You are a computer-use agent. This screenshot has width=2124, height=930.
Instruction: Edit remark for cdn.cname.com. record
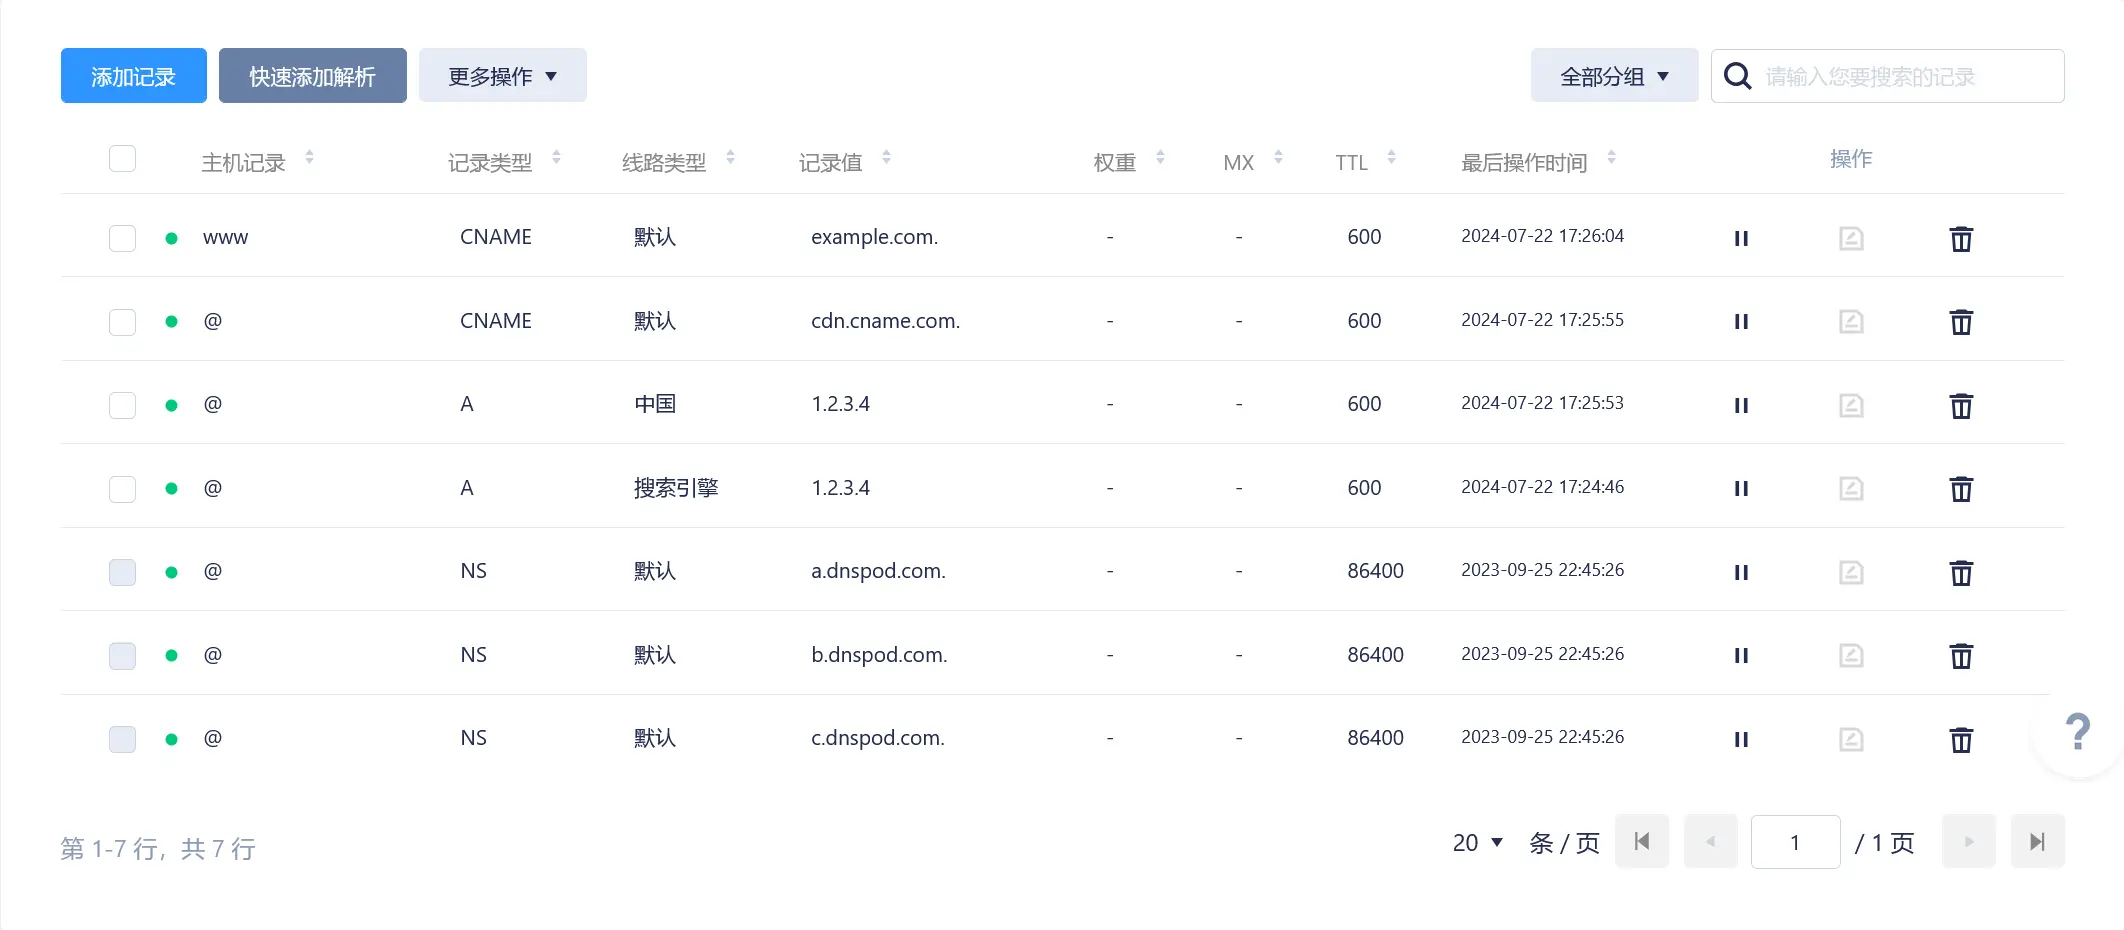click(1851, 322)
